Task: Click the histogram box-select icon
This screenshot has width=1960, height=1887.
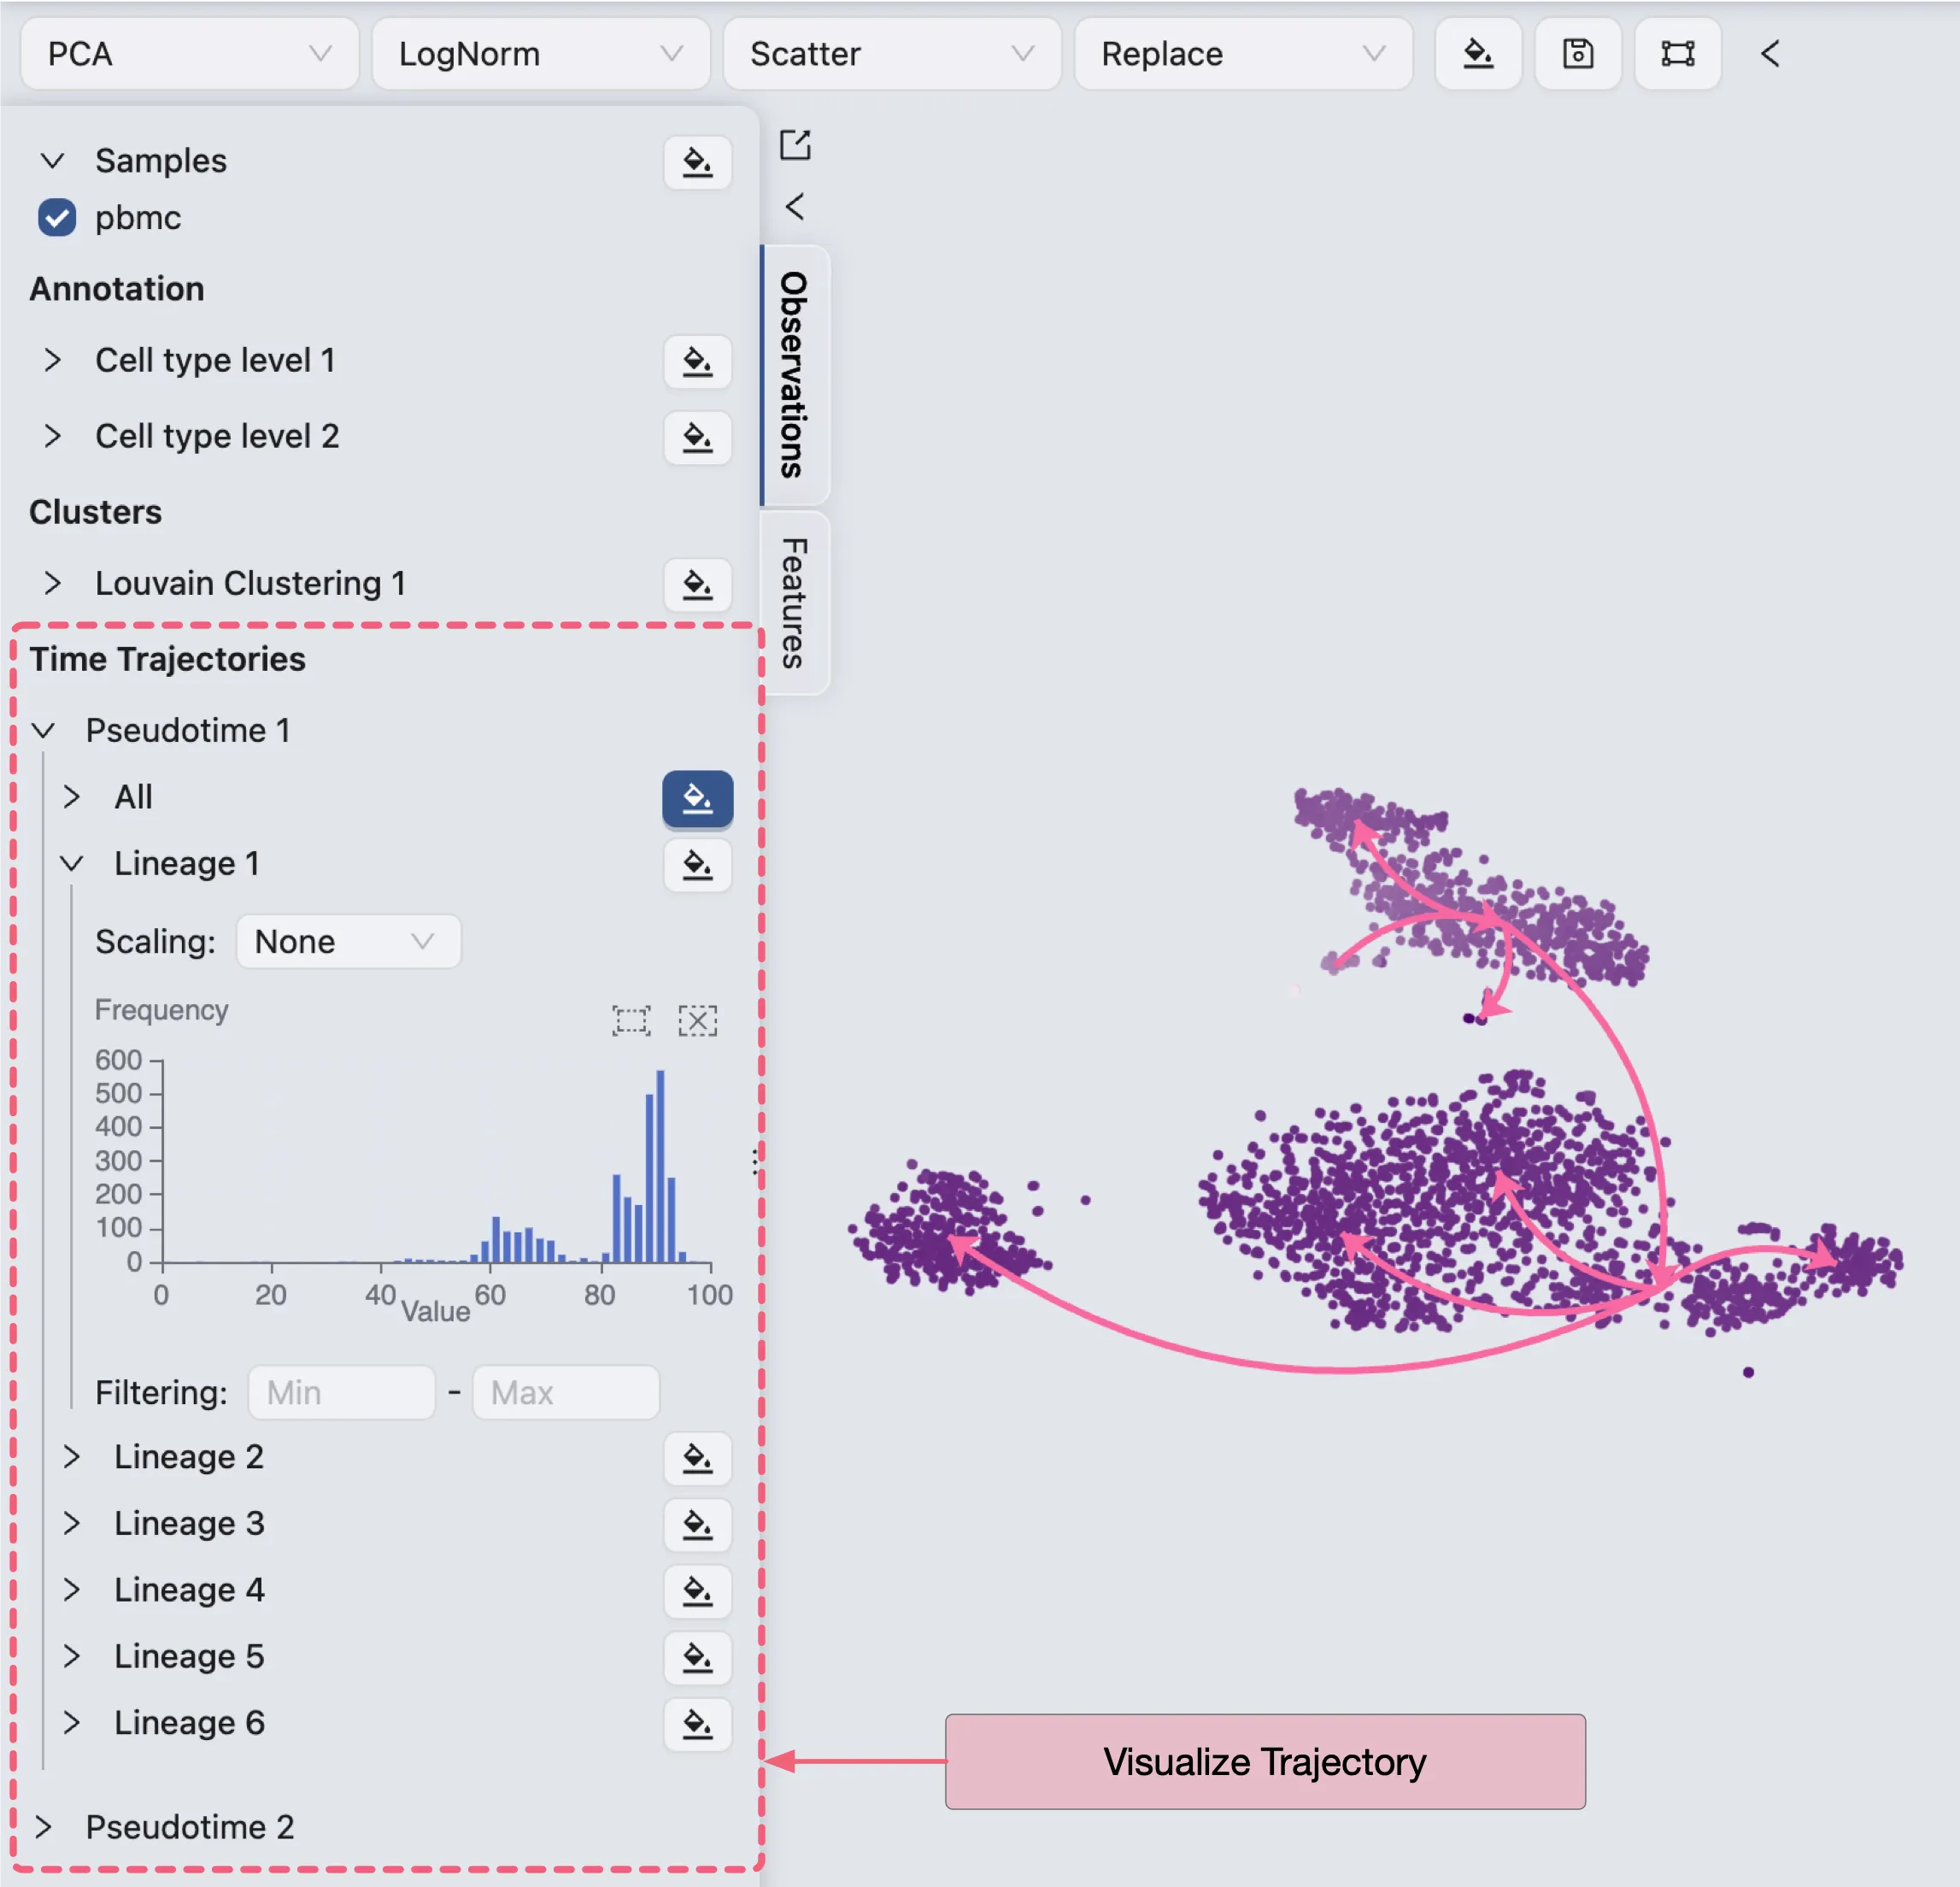Action: click(x=631, y=1021)
